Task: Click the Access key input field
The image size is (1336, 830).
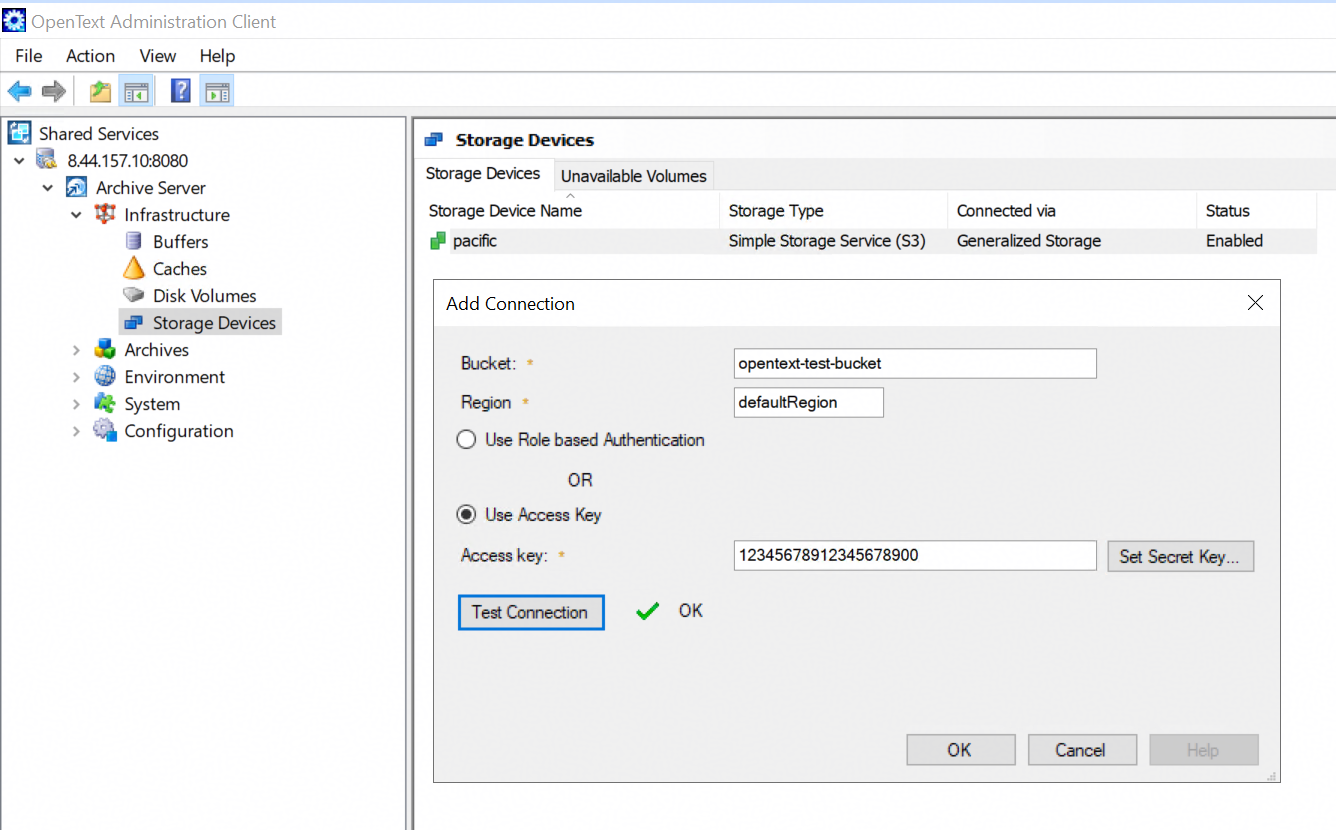Action: click(x=915, y=555)
